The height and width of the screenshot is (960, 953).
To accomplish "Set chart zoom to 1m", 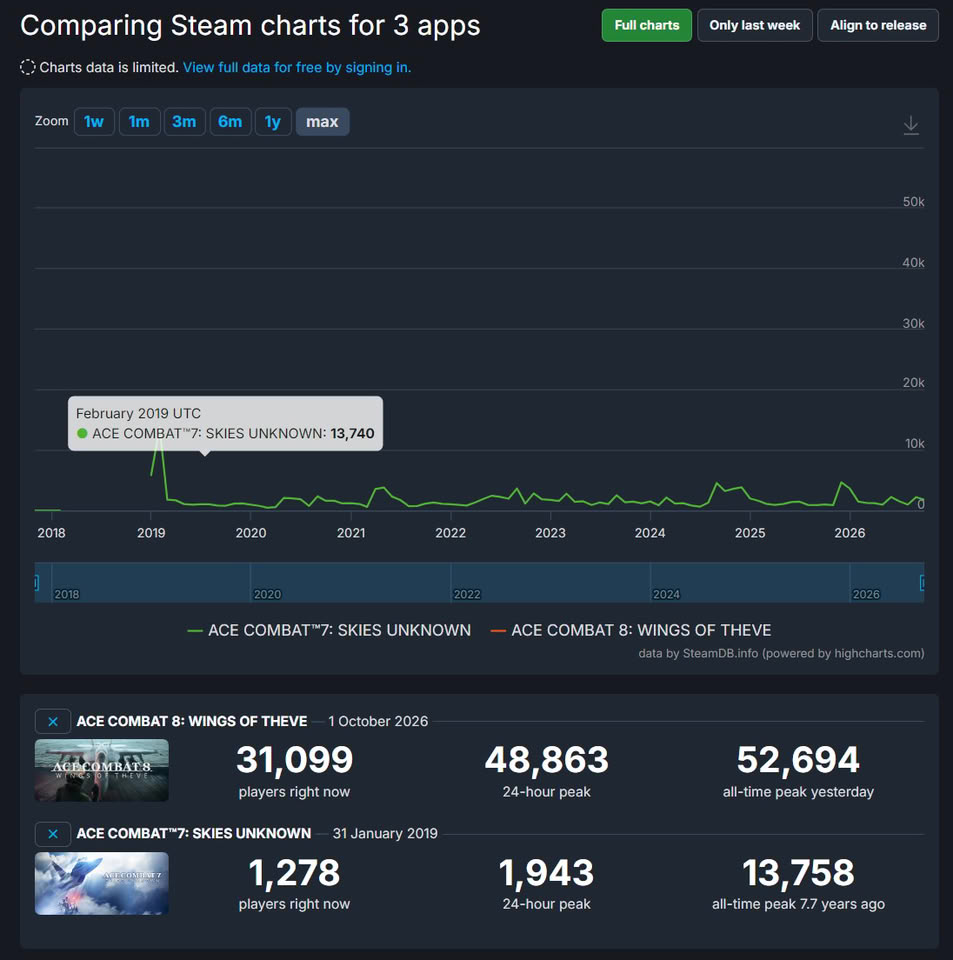I will click(x=139, y=122).
